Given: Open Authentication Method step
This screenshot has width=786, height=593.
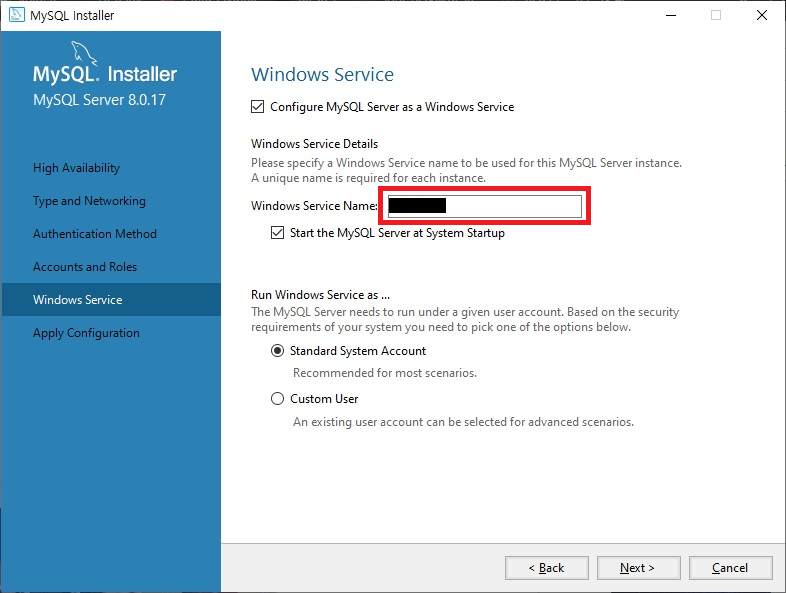Looking at the screenshot, I should (x=95, y=234).
